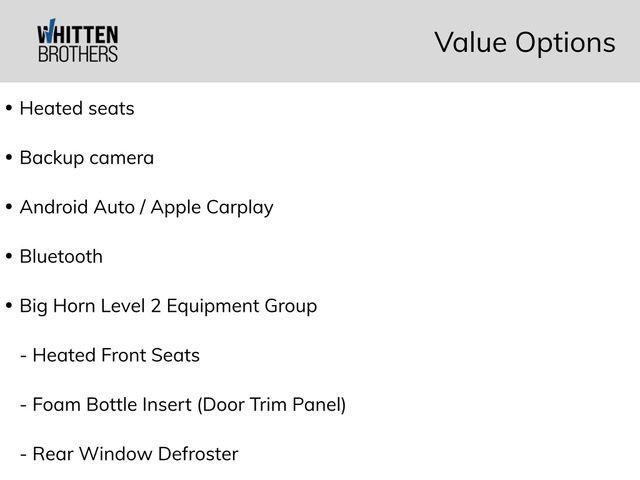The width and height of the screenshot is (640, 480).
Task: Click the word BROTHERS in the logo
Action: (77, 54)
